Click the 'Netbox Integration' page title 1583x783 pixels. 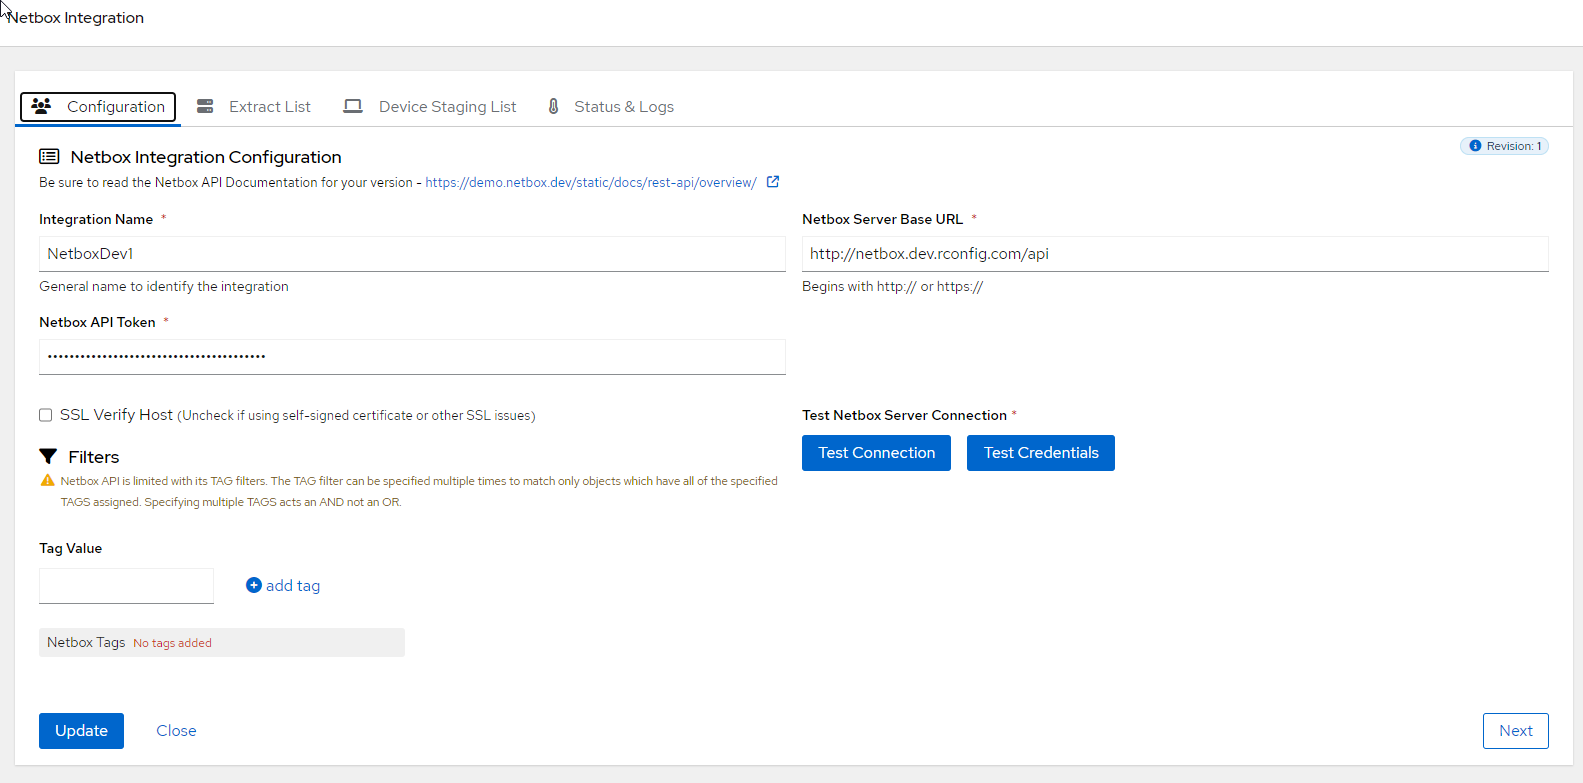[x=76, y=18]
